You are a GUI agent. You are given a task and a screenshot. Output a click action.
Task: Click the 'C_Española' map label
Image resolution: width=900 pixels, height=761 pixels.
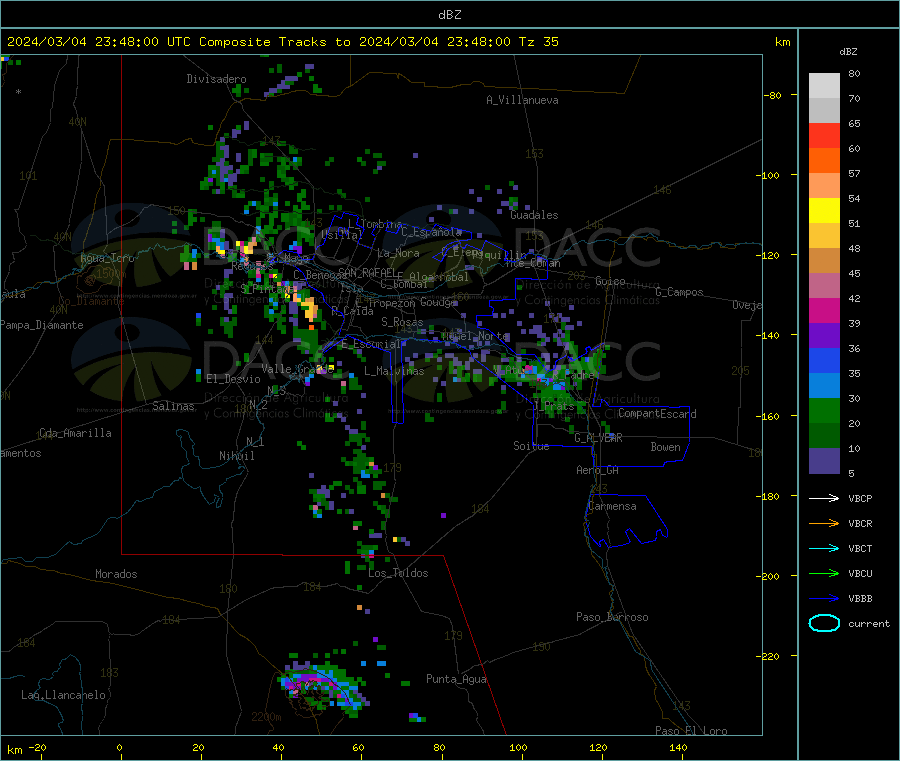(432, 232)
